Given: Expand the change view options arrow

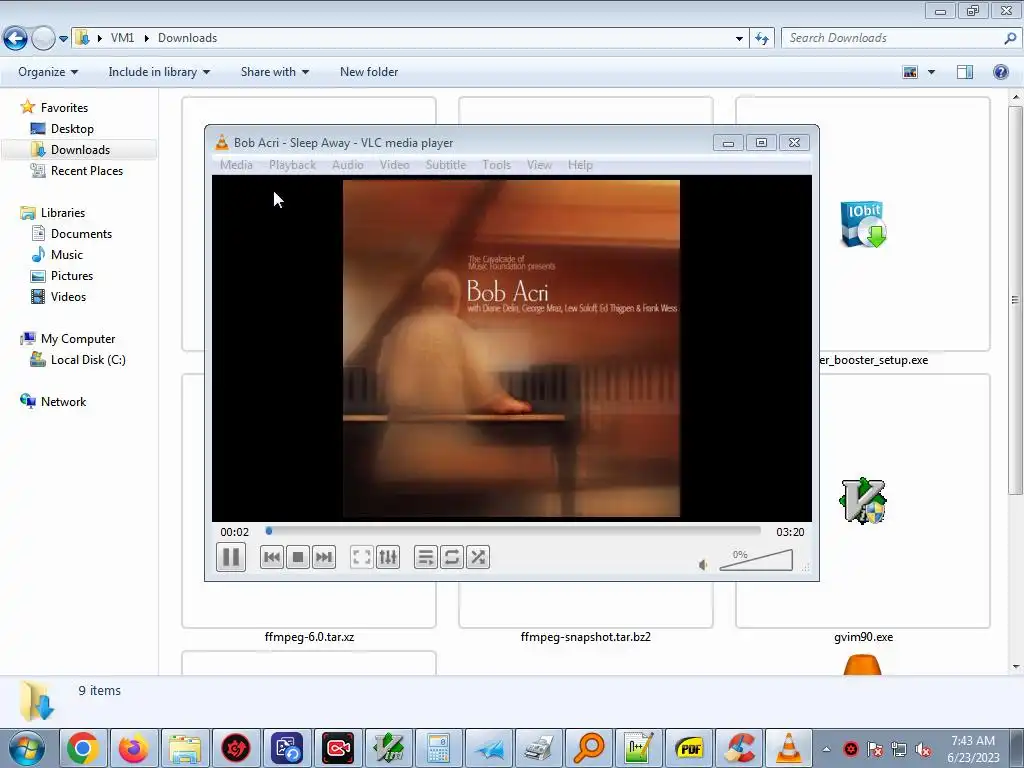Looking at the screenshot, I should [x=931, y=72].
